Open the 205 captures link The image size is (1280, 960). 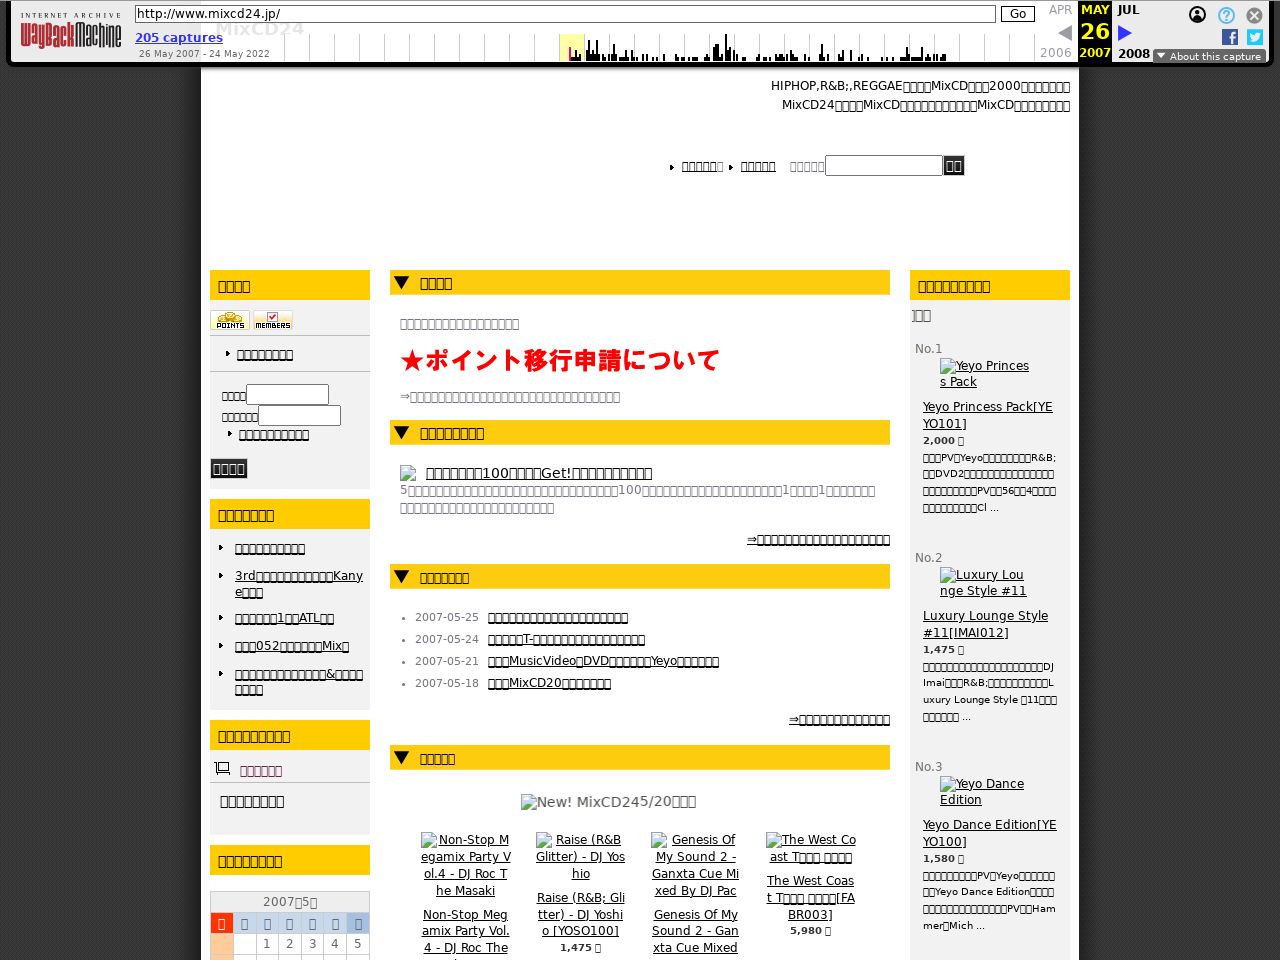coord(179,38)
